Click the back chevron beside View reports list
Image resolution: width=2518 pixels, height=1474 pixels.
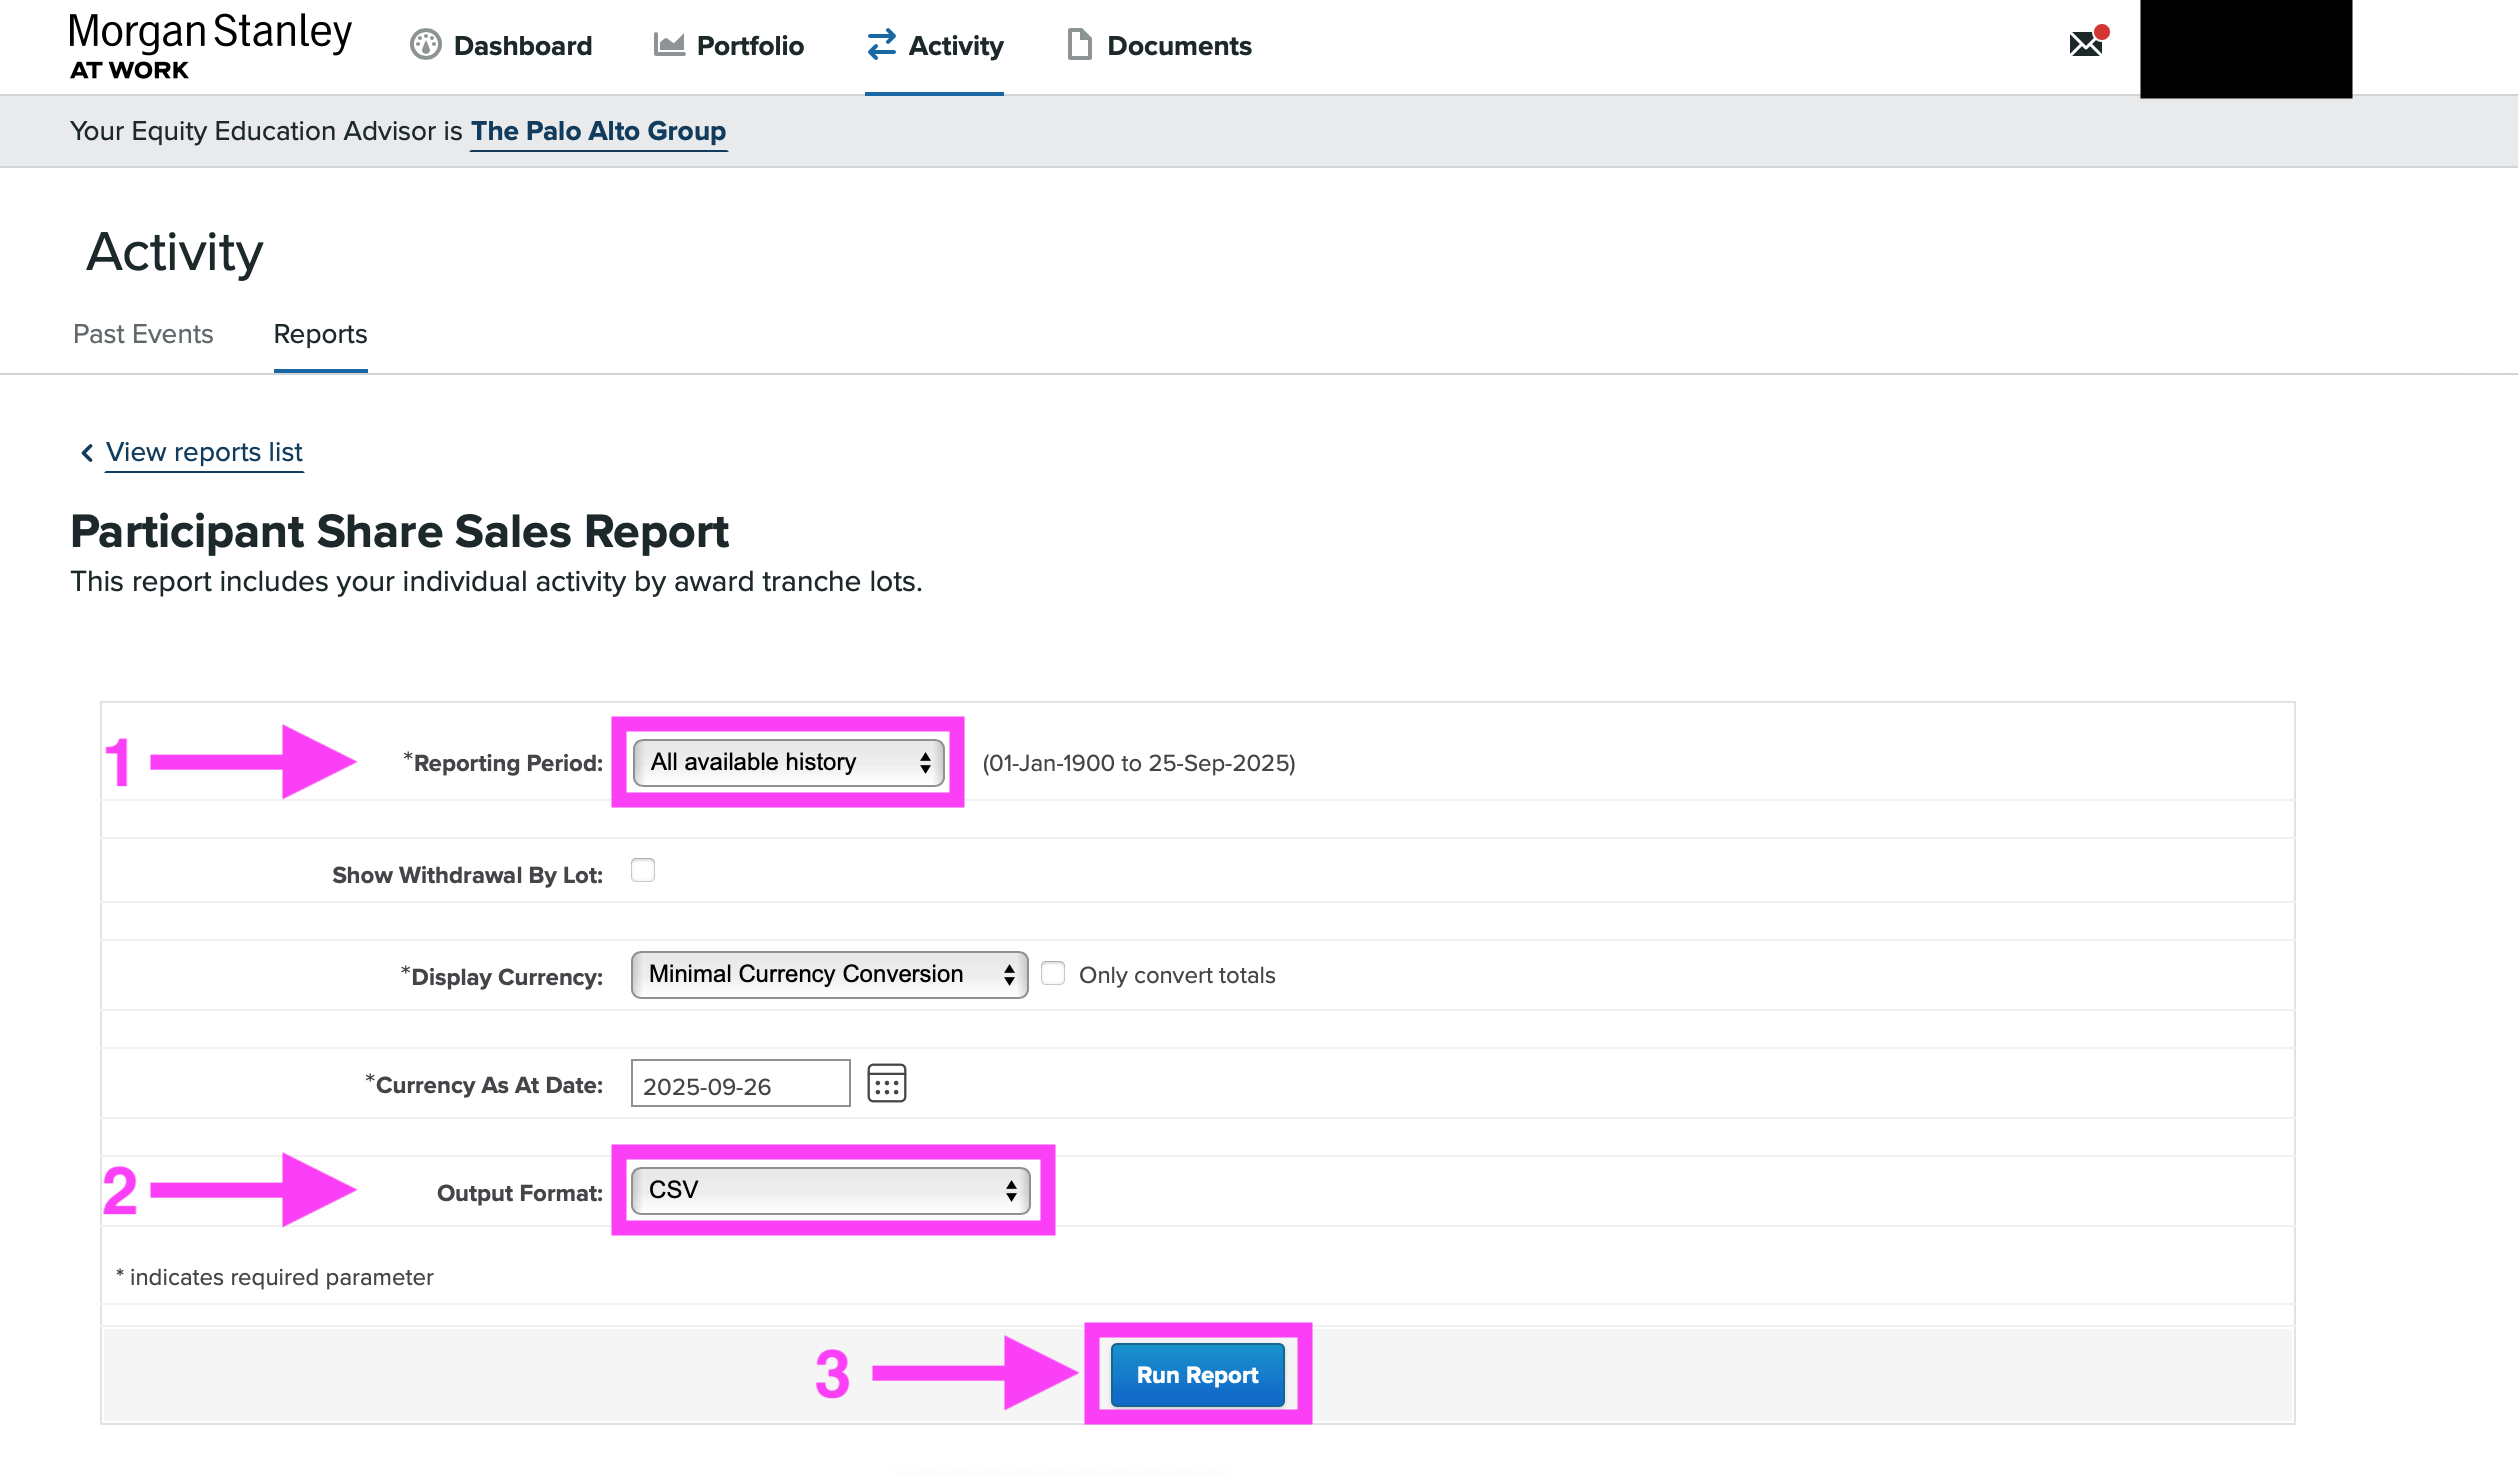click(87, 453)
